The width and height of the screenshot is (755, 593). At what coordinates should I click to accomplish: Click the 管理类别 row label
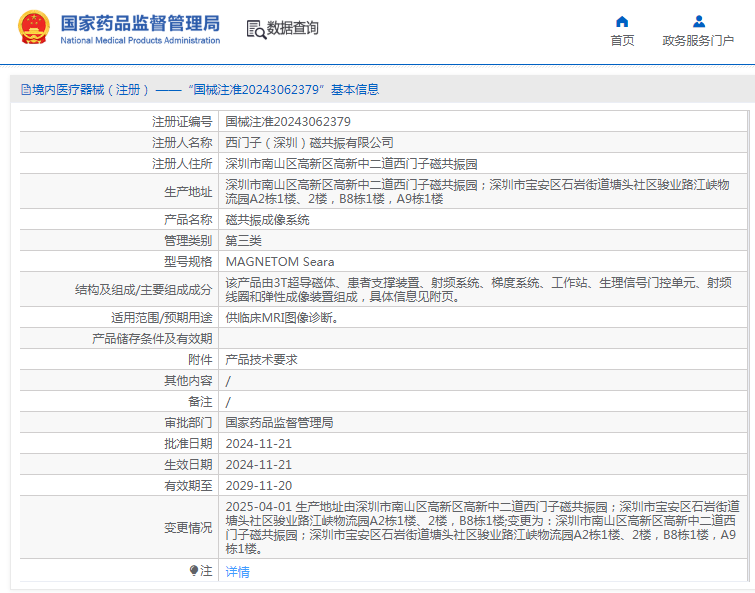(188, 241)
